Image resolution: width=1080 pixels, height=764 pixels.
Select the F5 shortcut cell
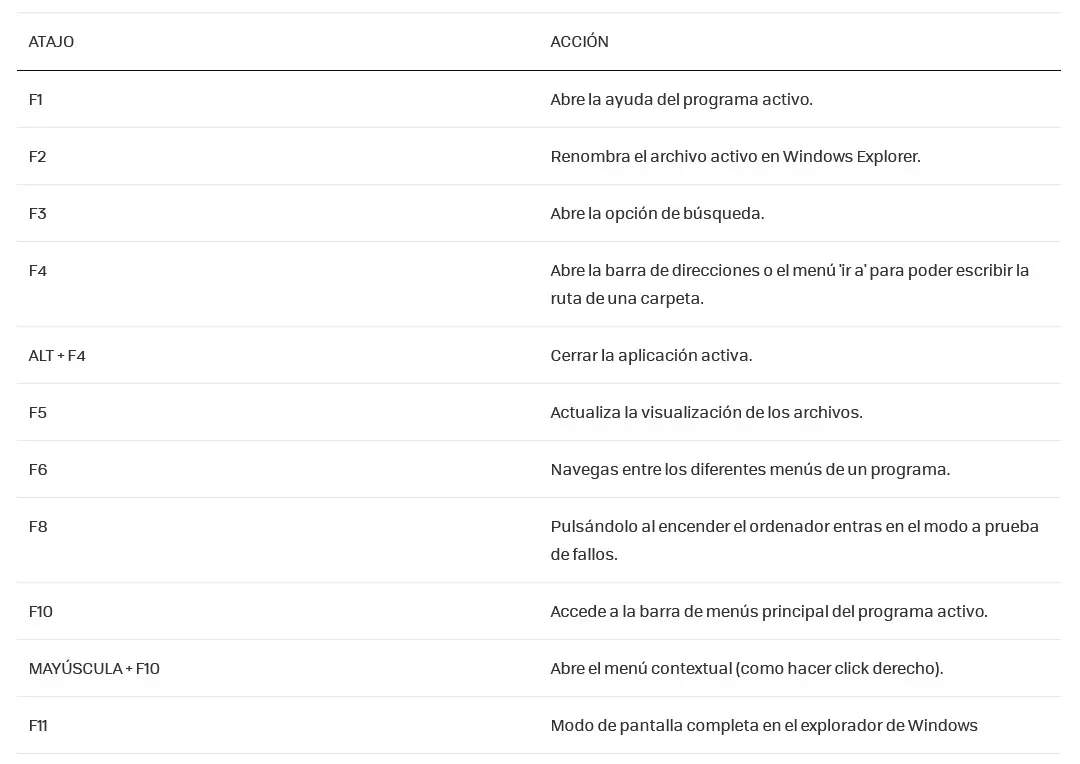[38, 412]
